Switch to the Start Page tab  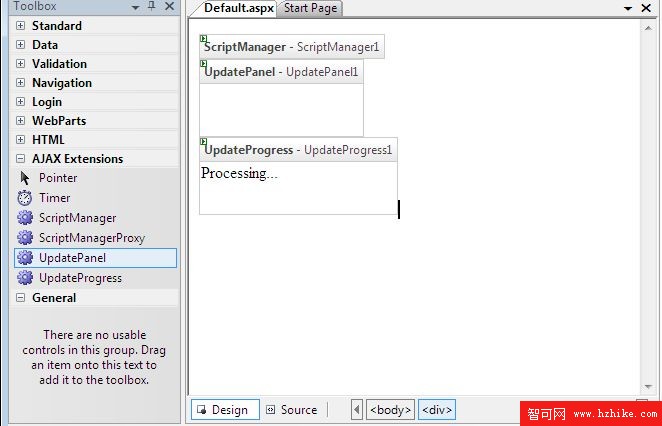(x=310, y=8)
